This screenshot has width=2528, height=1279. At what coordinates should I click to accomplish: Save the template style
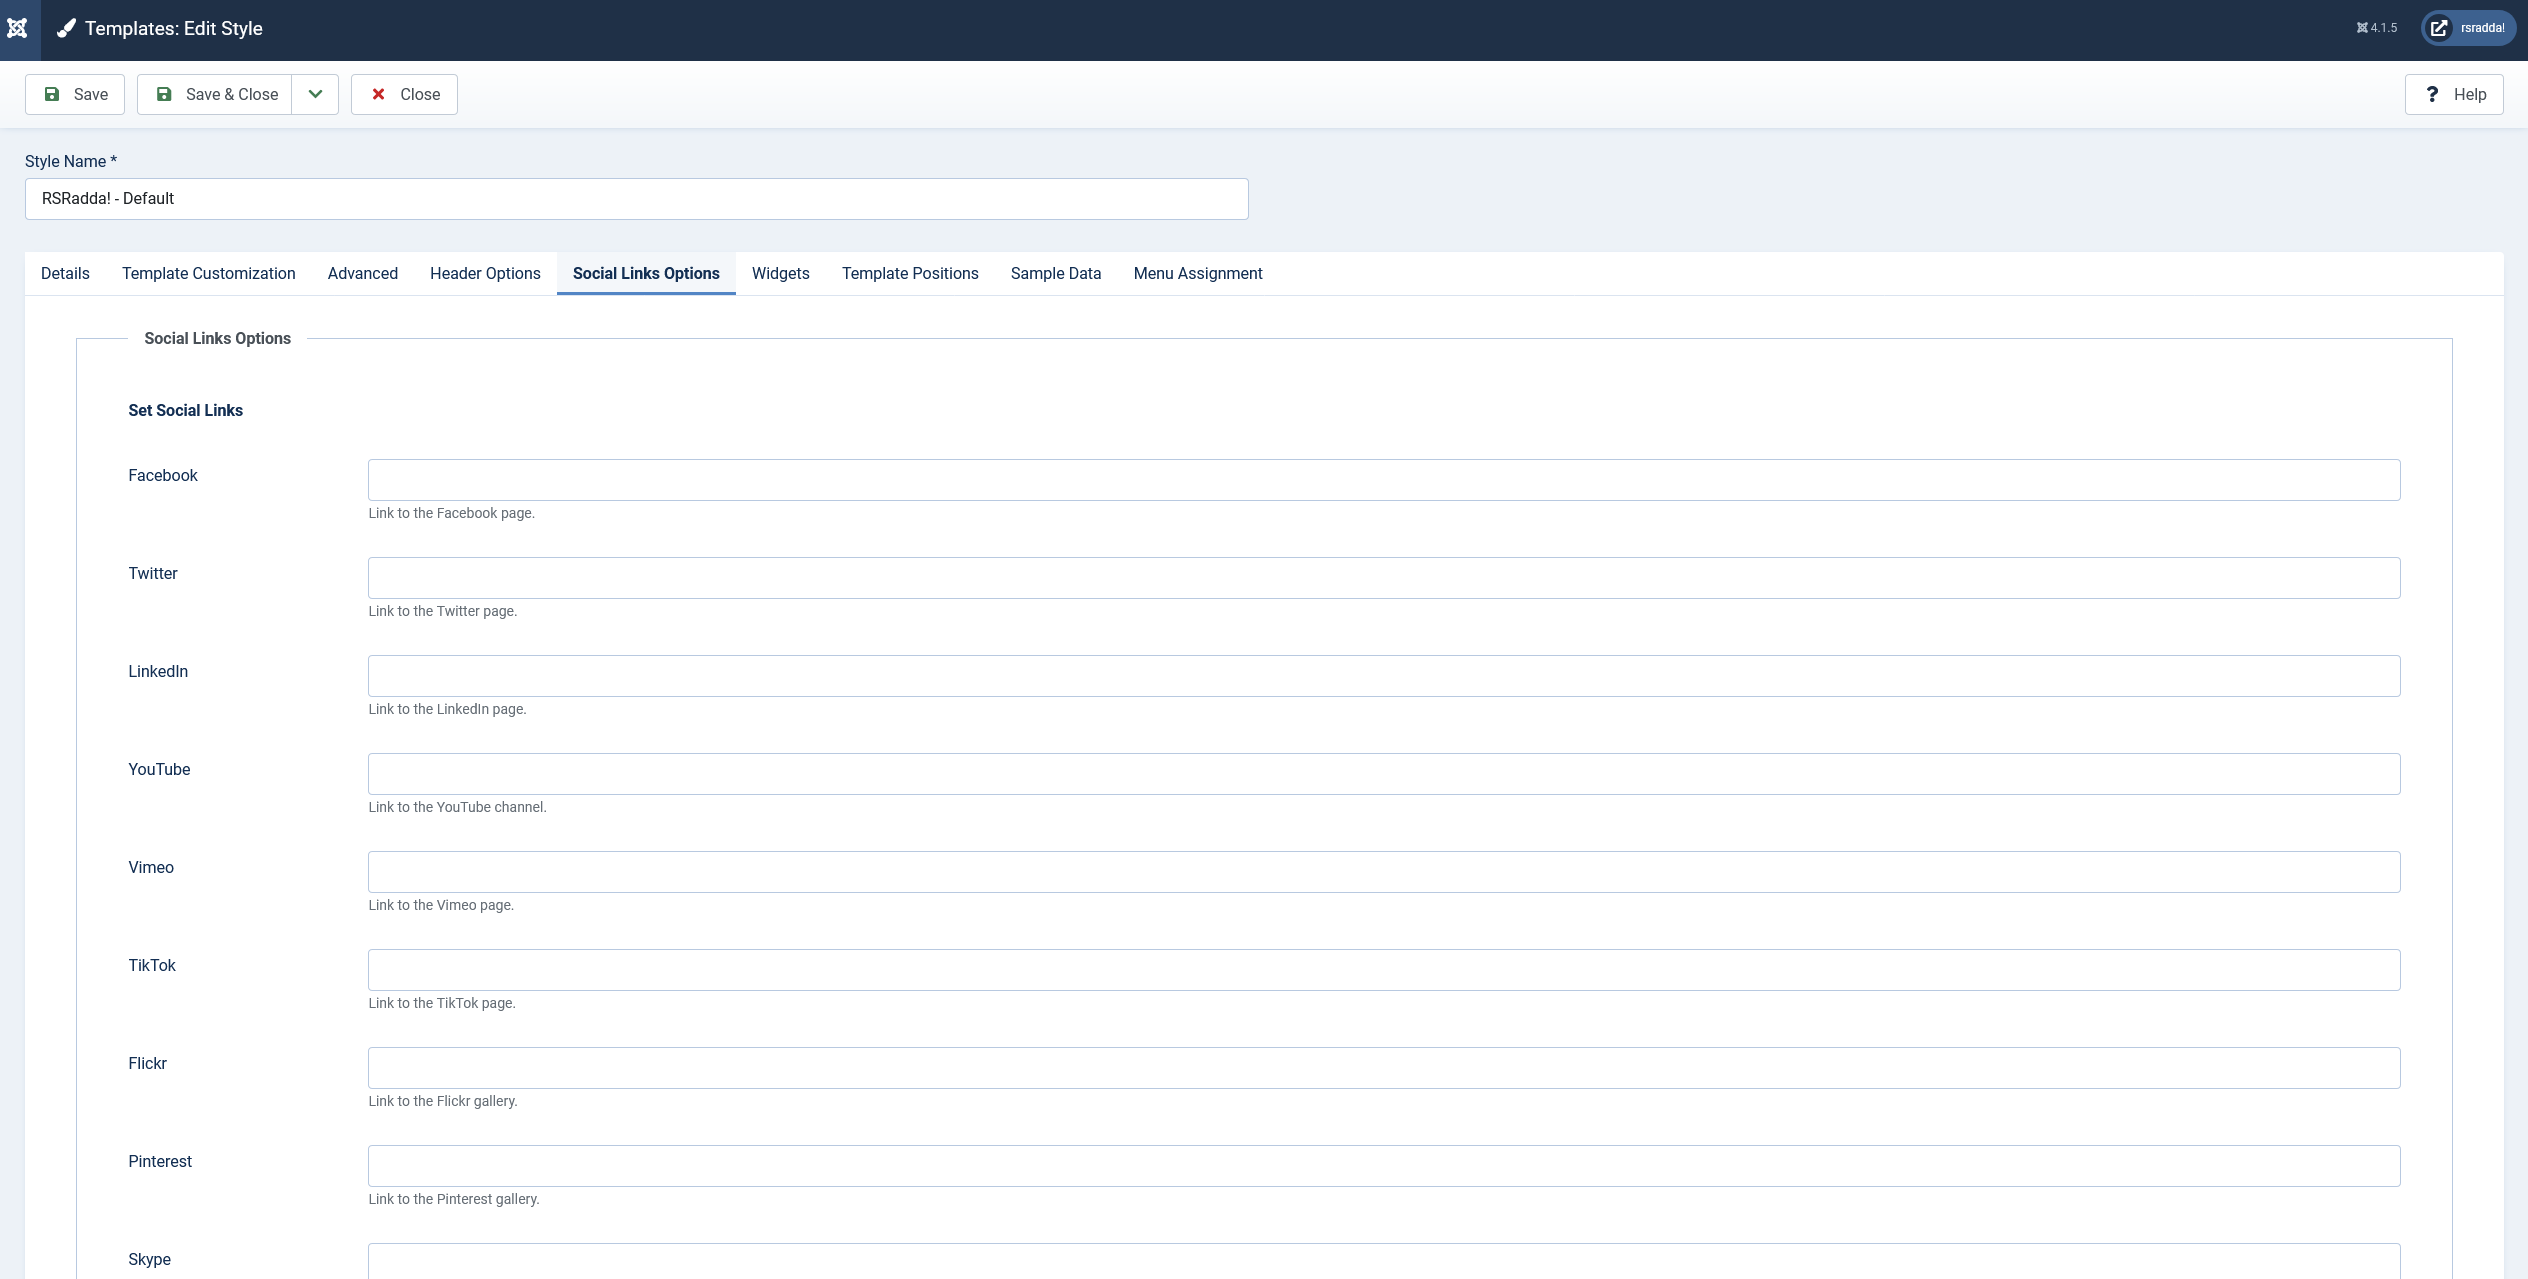pyautogui.click(x=75, y=94)
